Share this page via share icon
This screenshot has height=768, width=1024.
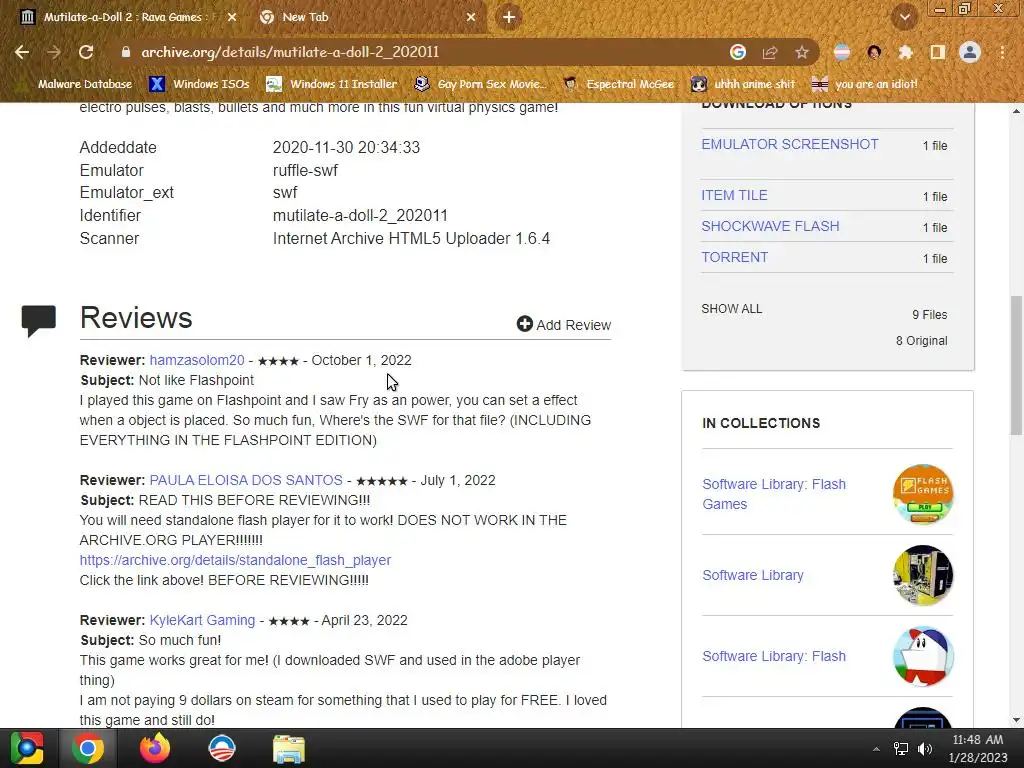click(770, 52)
